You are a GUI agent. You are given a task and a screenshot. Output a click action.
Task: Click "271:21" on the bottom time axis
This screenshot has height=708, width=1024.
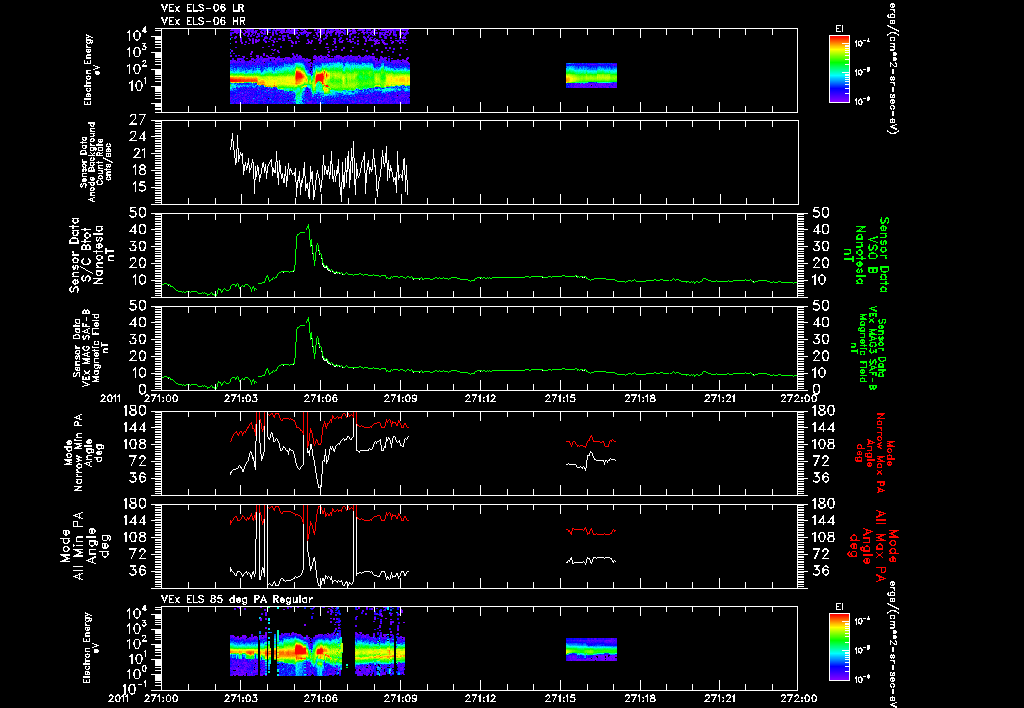point(720,698)
